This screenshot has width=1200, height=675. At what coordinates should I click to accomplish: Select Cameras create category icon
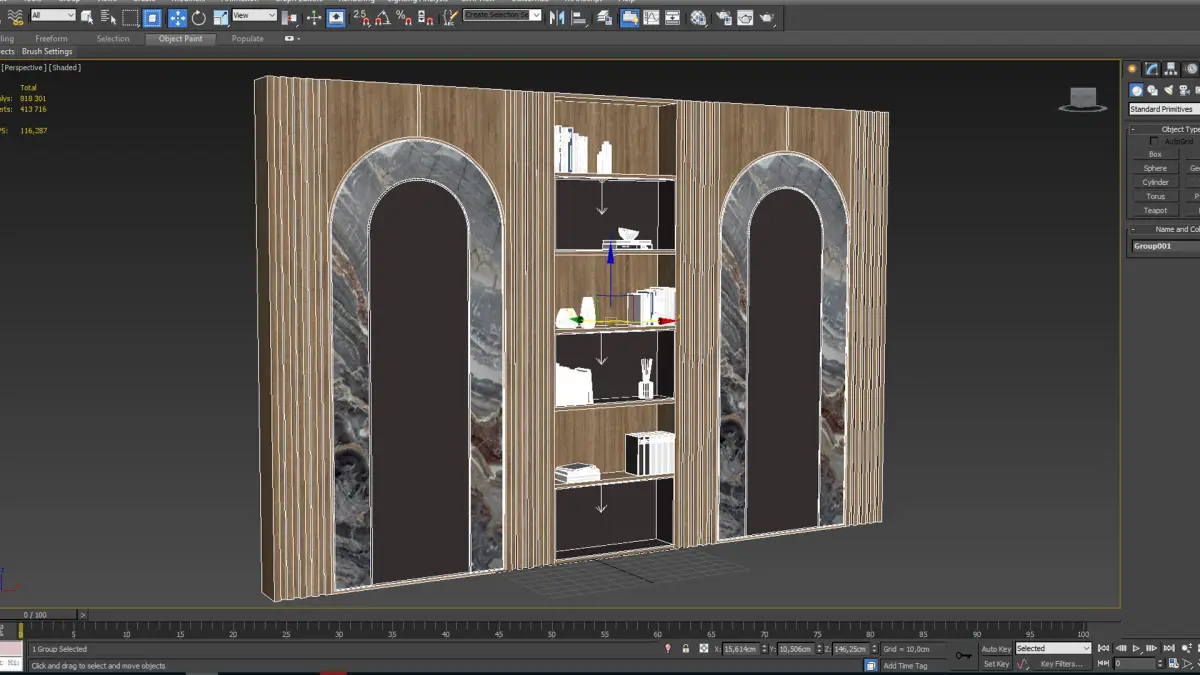1184,90
